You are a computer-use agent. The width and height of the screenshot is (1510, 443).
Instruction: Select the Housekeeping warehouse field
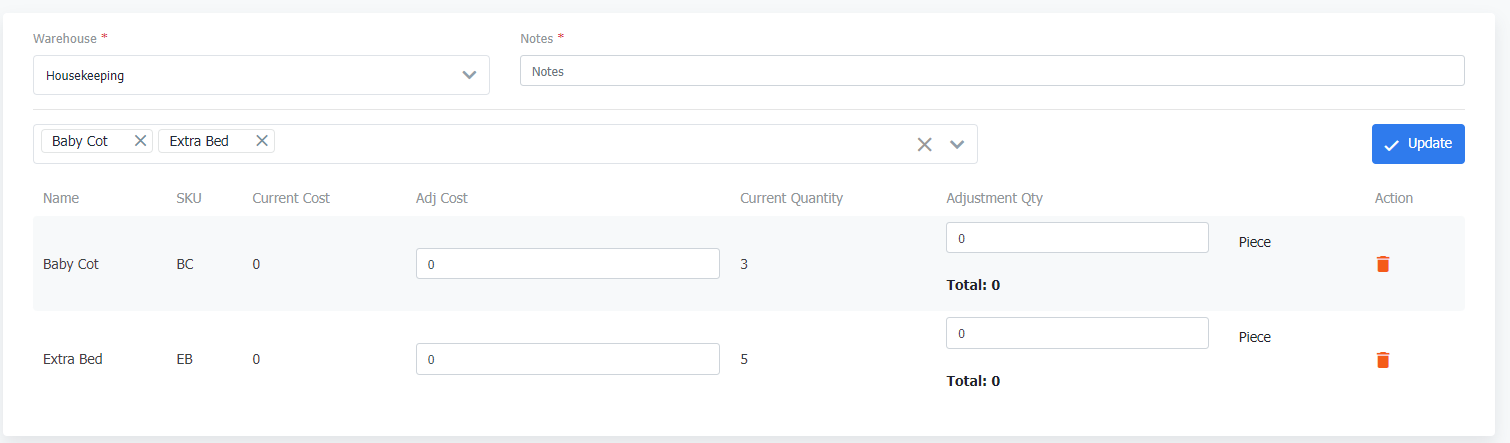coord(240,75)
